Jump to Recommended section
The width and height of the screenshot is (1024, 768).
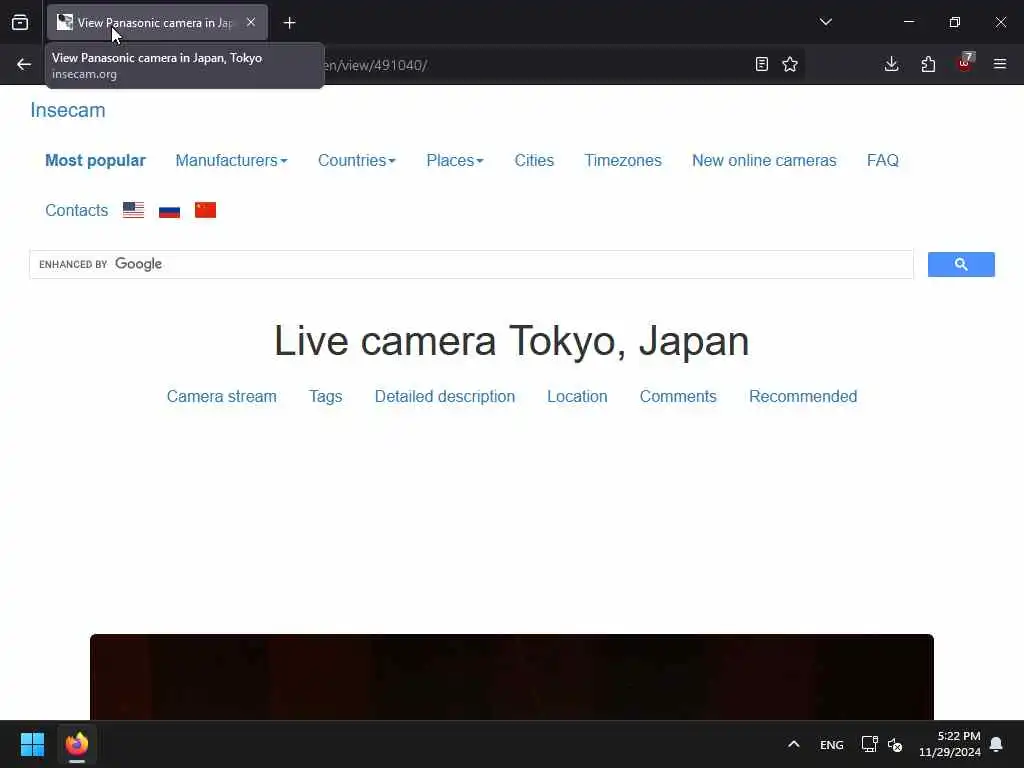pyautogui.click(x=803, y=396)
